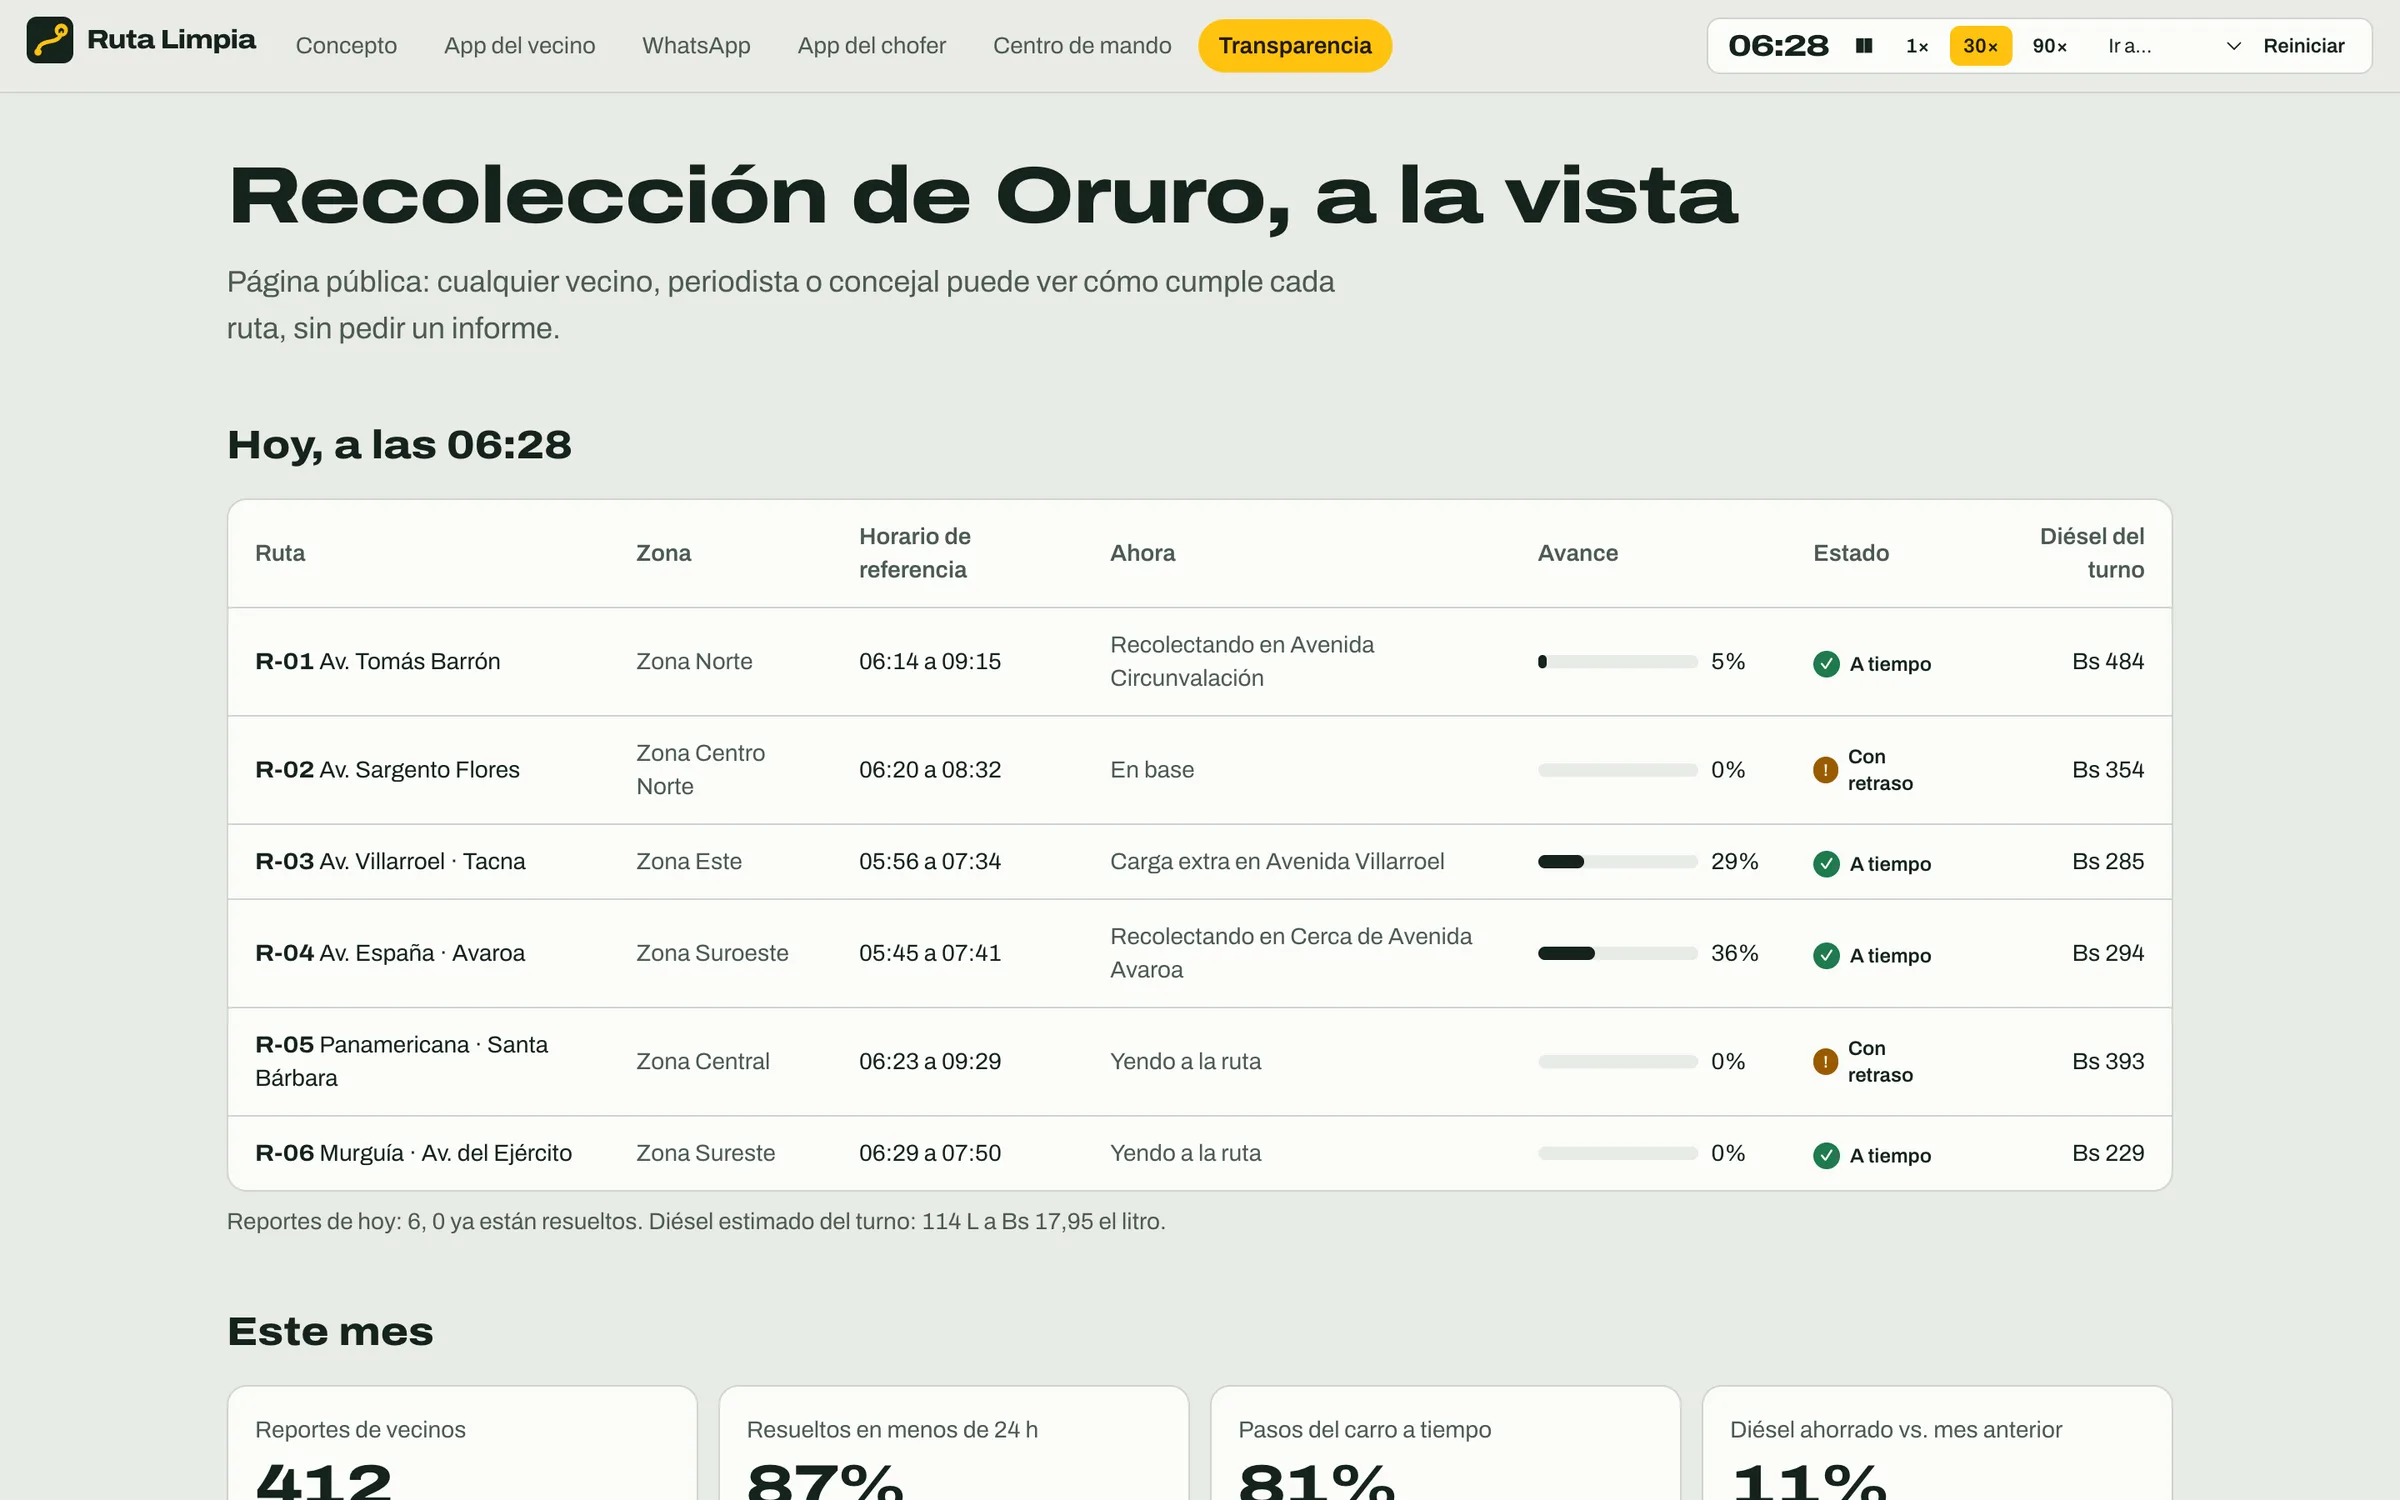The width and height of the screenshot is (2400, 1500).
Task: Select route R-03 Av. Villarroel · Tacna
Action: click(390, 862)
